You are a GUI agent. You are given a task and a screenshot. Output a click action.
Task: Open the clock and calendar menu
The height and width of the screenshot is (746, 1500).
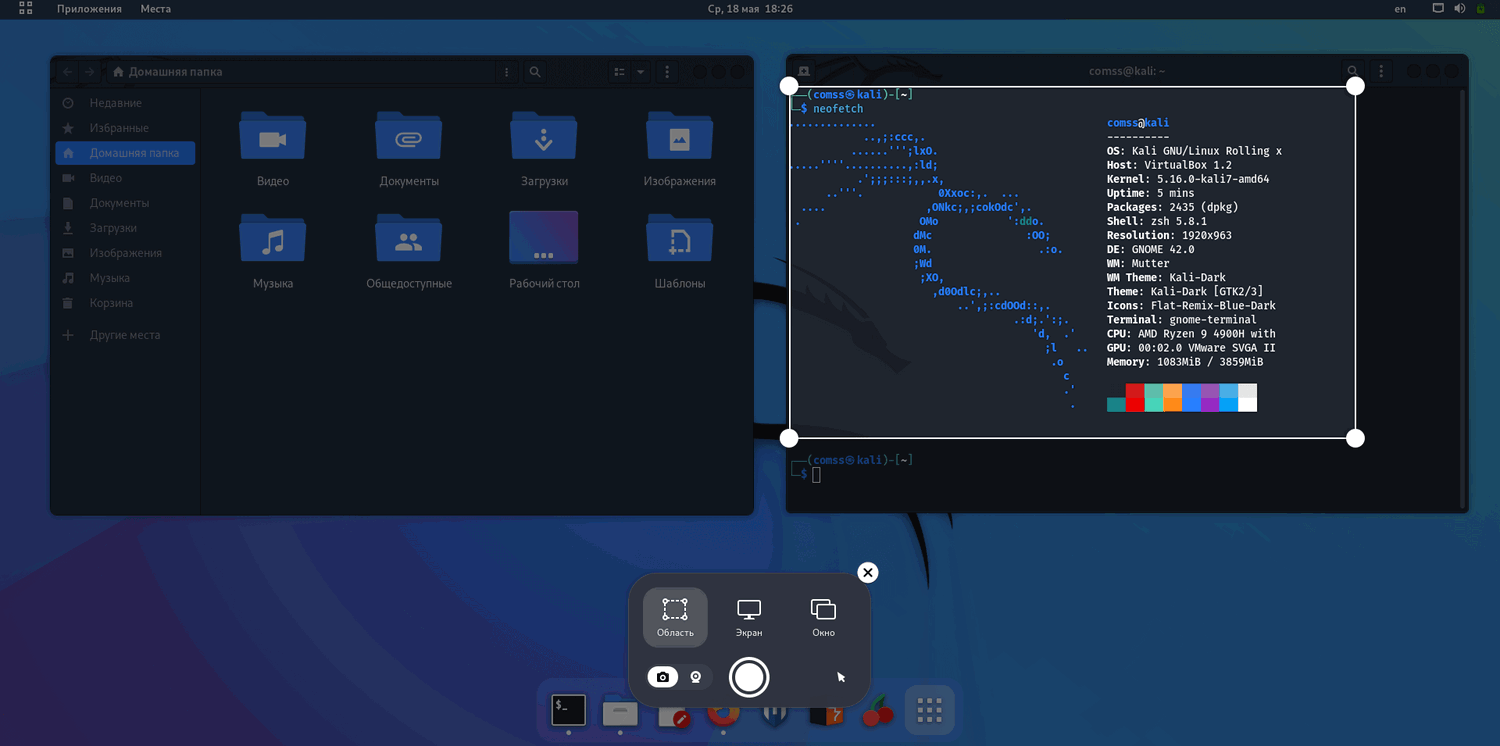750,9
